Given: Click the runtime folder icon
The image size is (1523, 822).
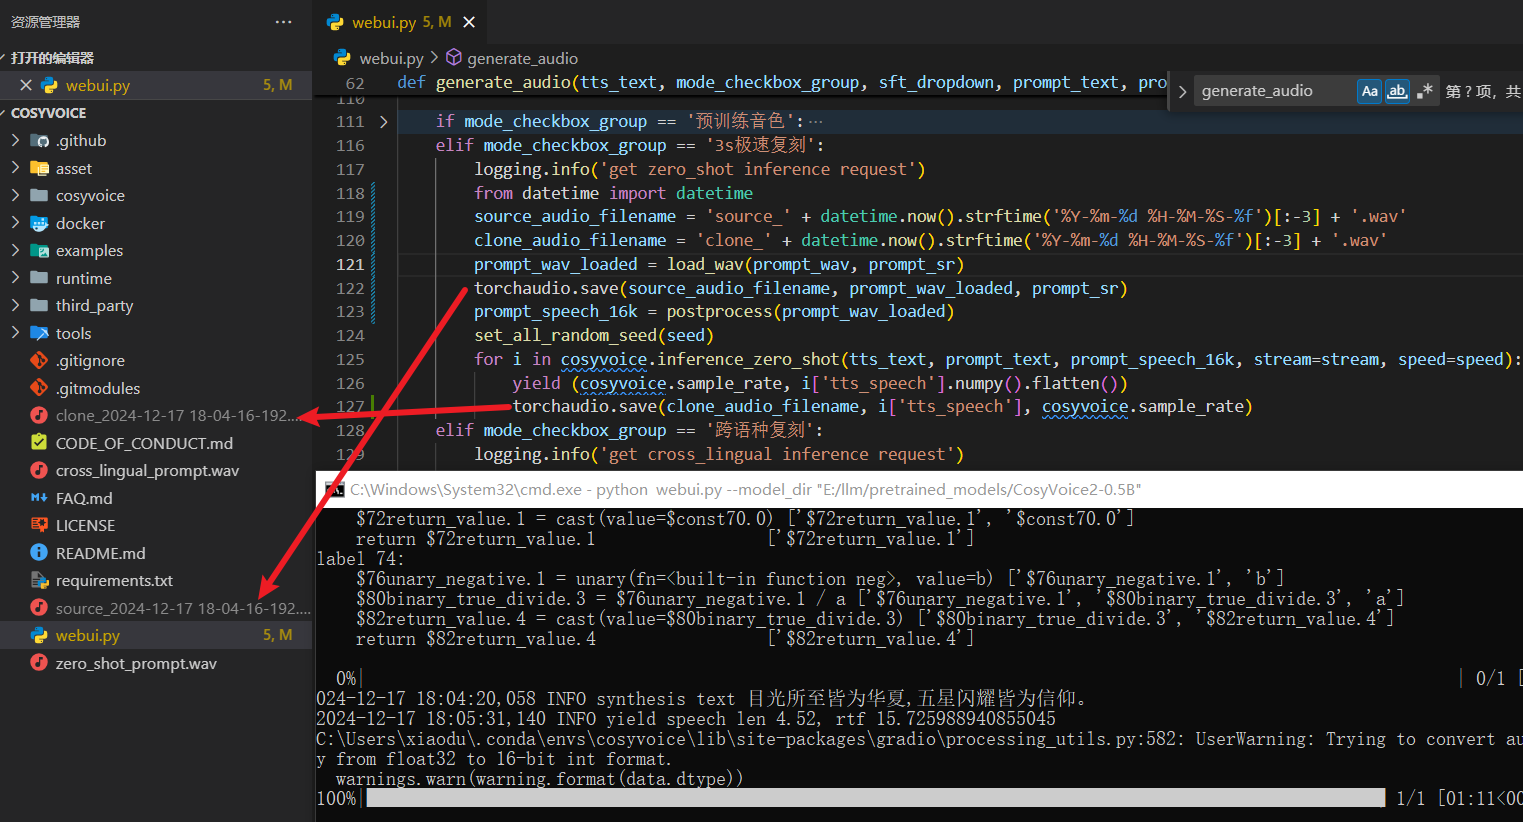Looking at the screenshot, I should (x=40, y=278).
